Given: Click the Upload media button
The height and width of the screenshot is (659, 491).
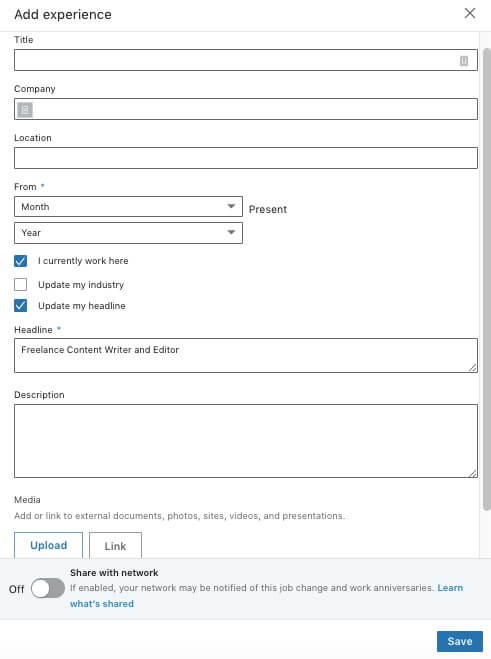Looking at the screenshot, I should tap(48, 546).
